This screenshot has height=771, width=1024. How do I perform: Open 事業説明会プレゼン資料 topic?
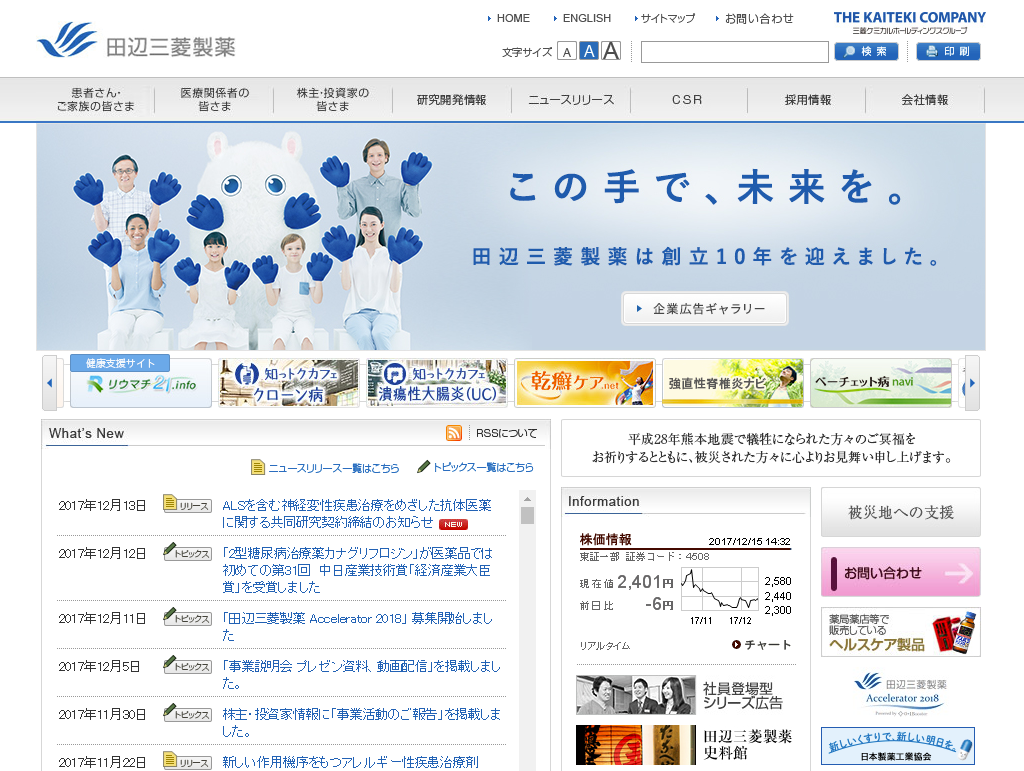[x=361, y=674]
